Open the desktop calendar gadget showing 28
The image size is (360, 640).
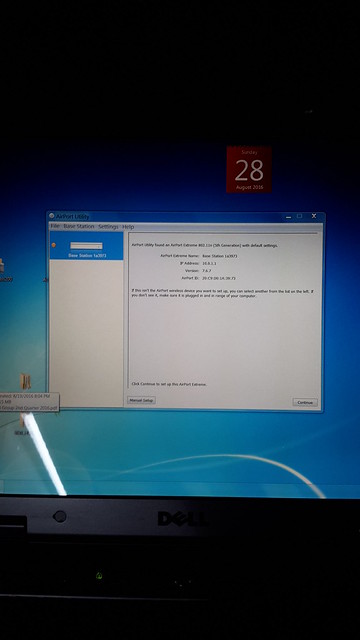(249, 169)
